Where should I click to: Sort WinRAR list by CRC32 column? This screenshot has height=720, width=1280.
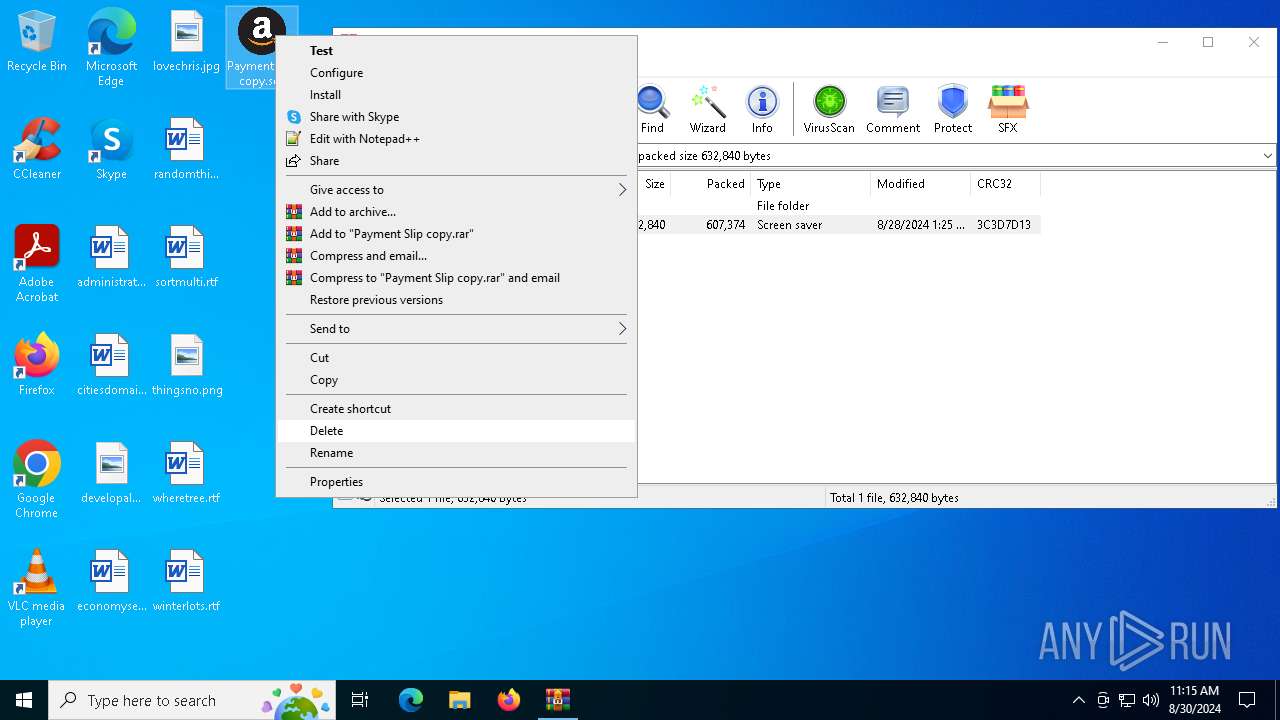[1005, 184]
